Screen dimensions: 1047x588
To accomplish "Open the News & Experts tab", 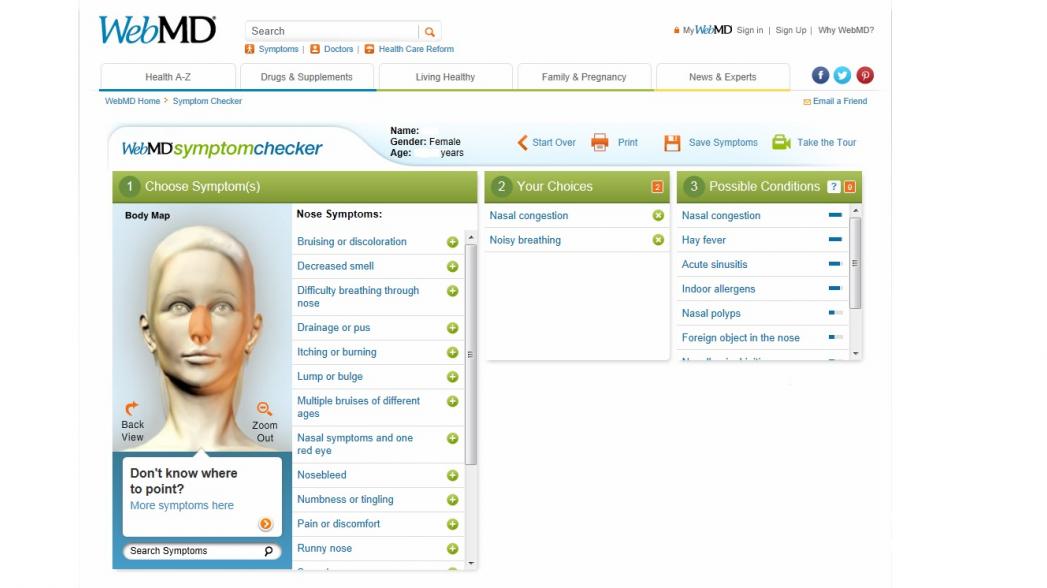I will click(722, 77).
